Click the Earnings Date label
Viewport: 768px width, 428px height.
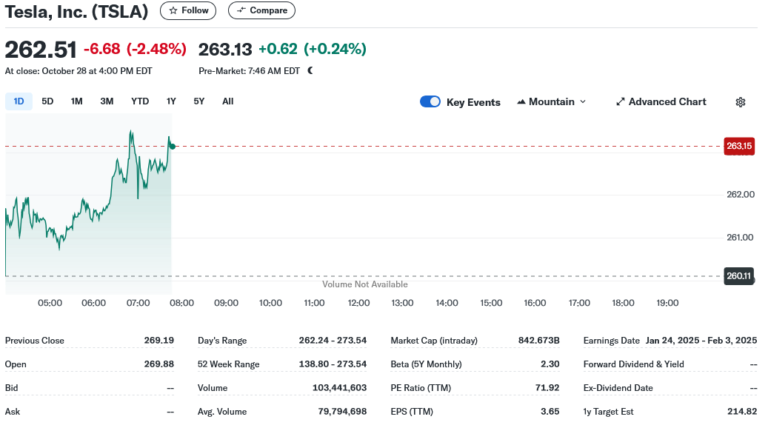611,340
